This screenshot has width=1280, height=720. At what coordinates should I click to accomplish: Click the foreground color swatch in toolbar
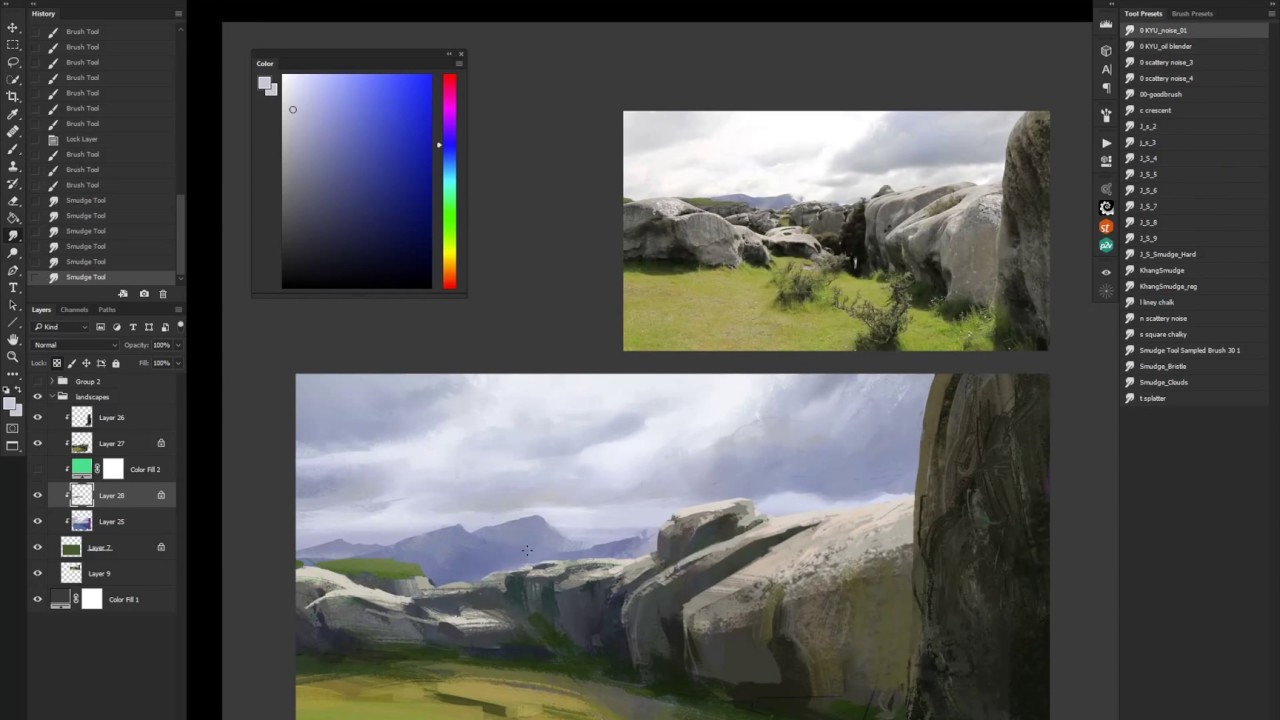[x=9, y=402]
